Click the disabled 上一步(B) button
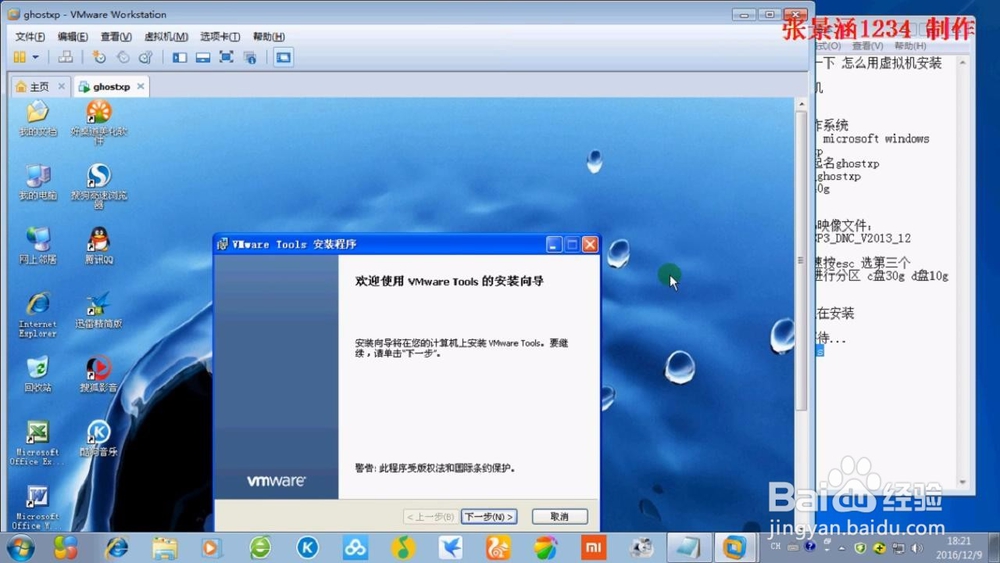 tap(430, 516)
